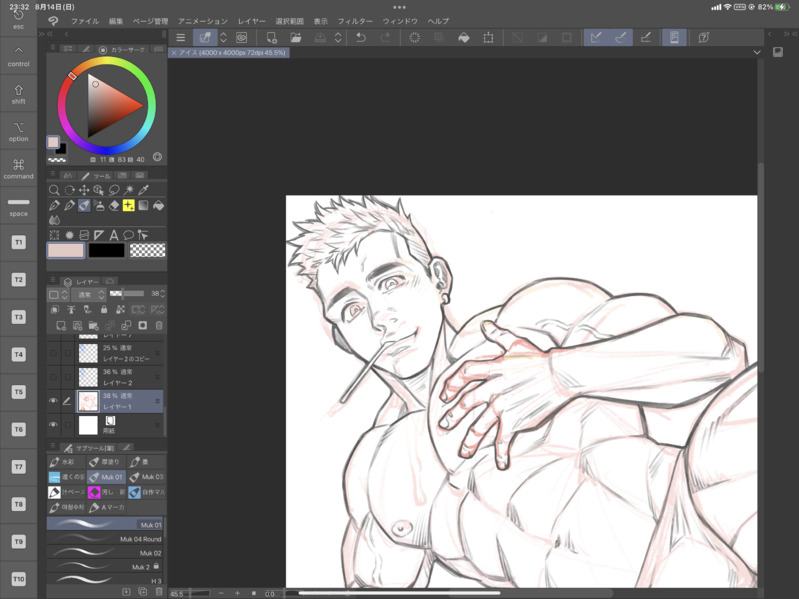
Task: Click the Undo arrow in the command bar
Action: click(x=361, y=38)
